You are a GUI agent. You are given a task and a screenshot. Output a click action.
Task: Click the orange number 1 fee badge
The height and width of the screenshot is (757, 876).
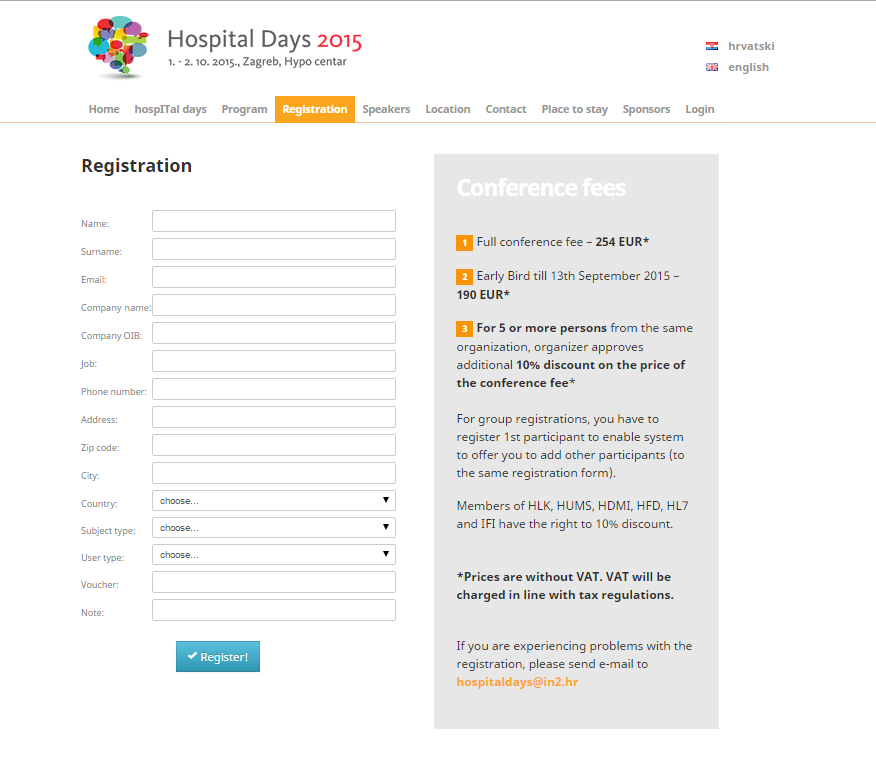click(x=464, y=243)
